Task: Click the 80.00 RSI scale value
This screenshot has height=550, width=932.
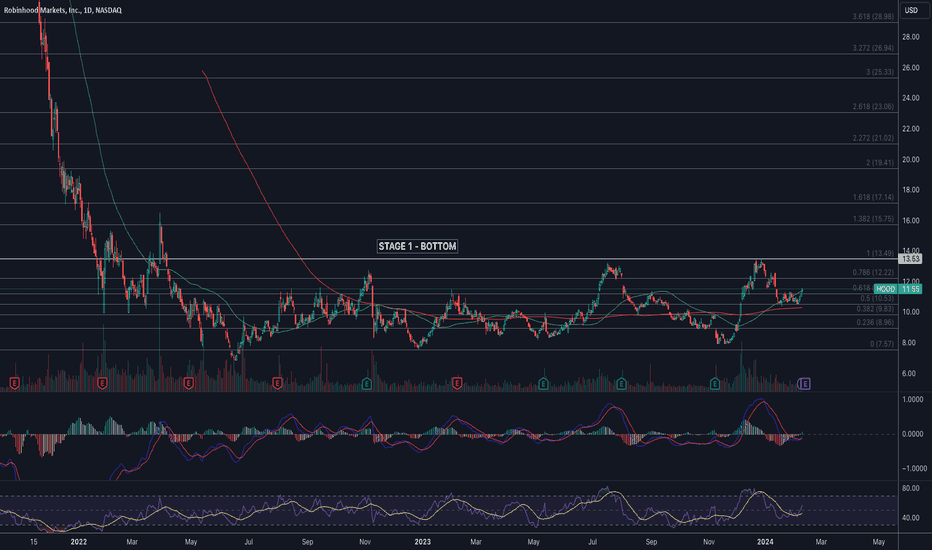Action: tap(911, 489)
